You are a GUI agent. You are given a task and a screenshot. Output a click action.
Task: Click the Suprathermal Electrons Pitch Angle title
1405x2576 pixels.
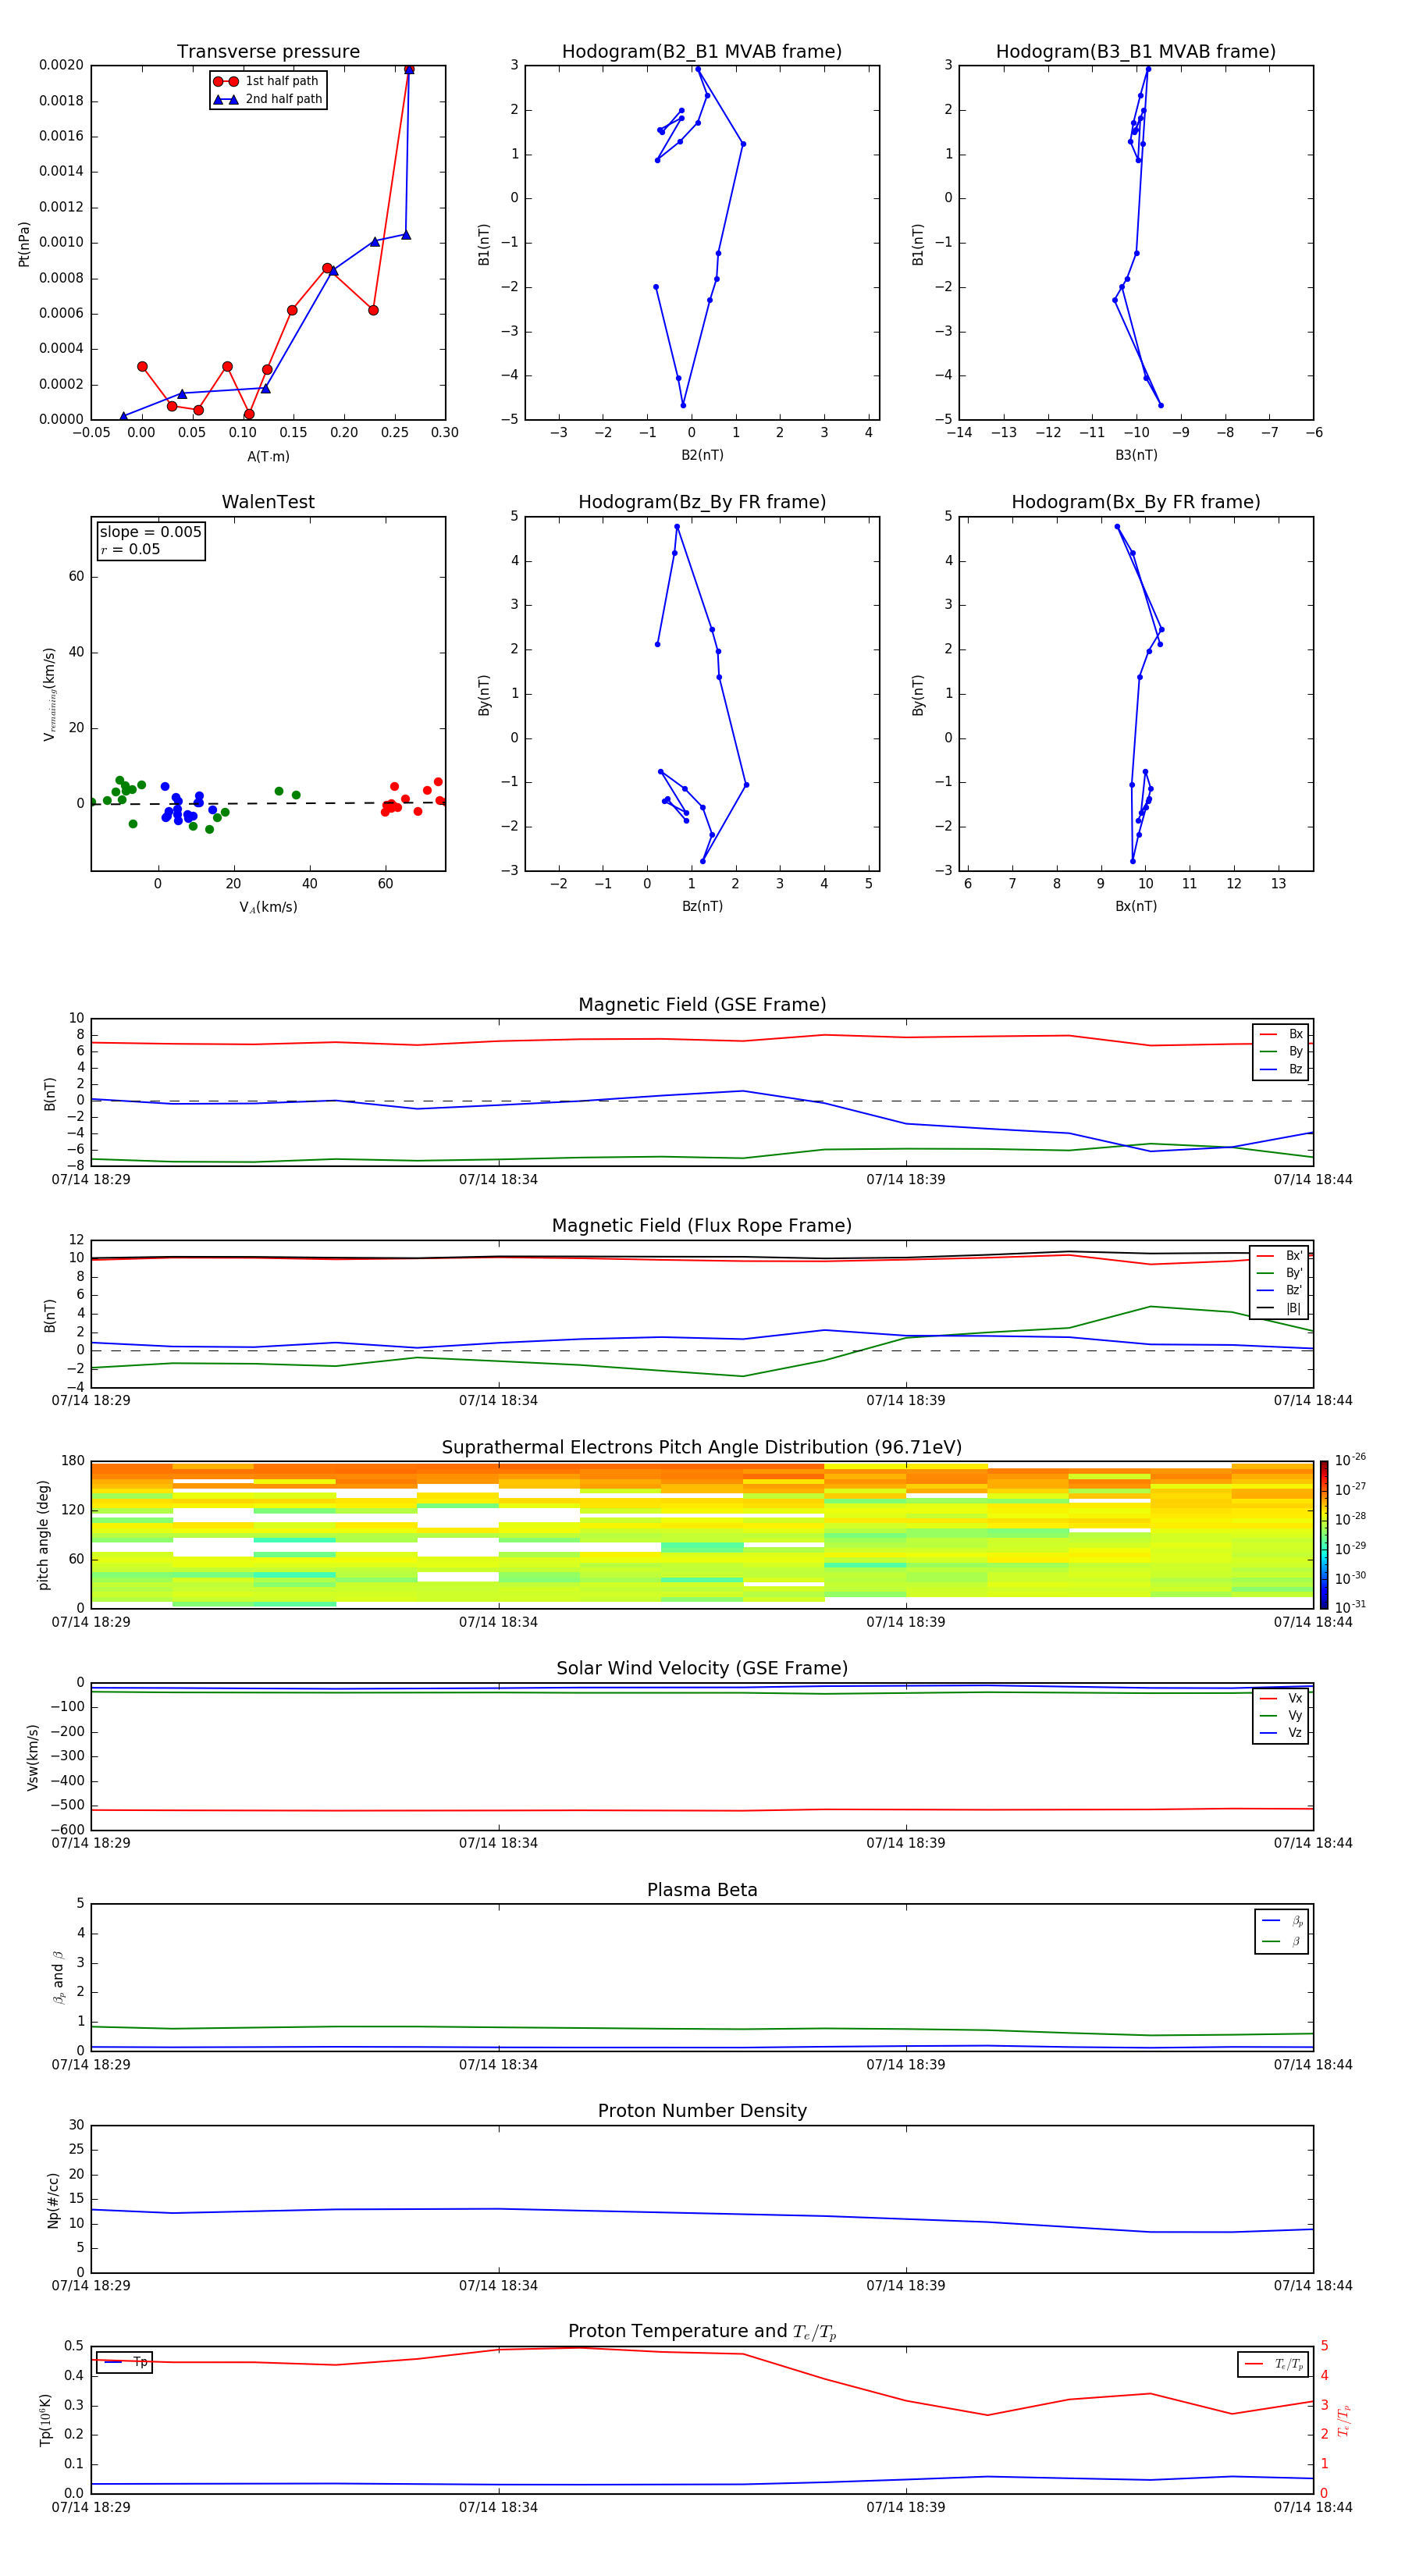coord(702,1448)
